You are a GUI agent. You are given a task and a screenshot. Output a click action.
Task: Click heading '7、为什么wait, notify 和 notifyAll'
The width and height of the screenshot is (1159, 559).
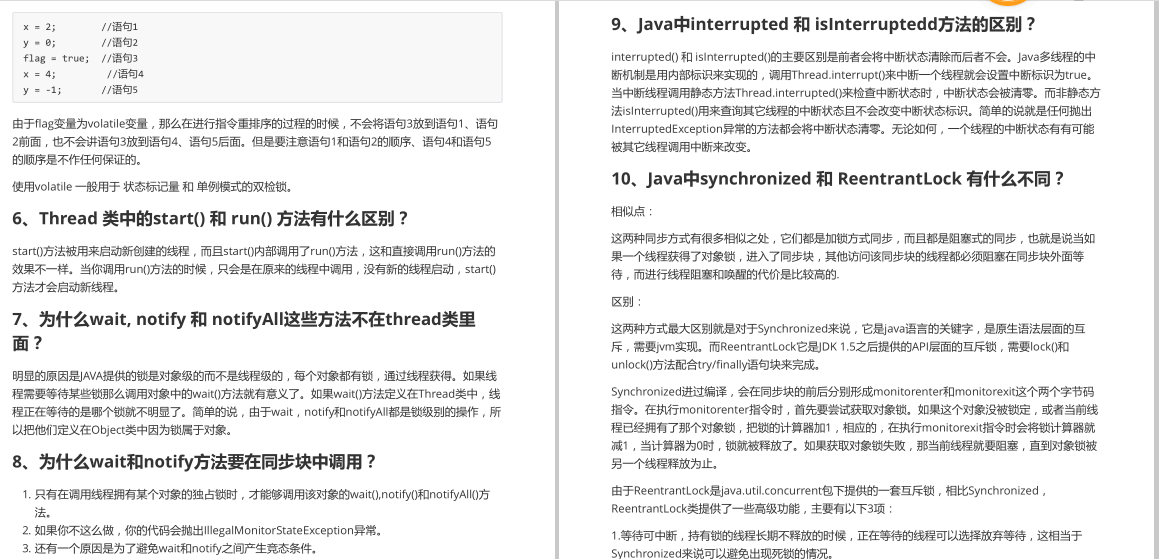[x=244, y=331]
